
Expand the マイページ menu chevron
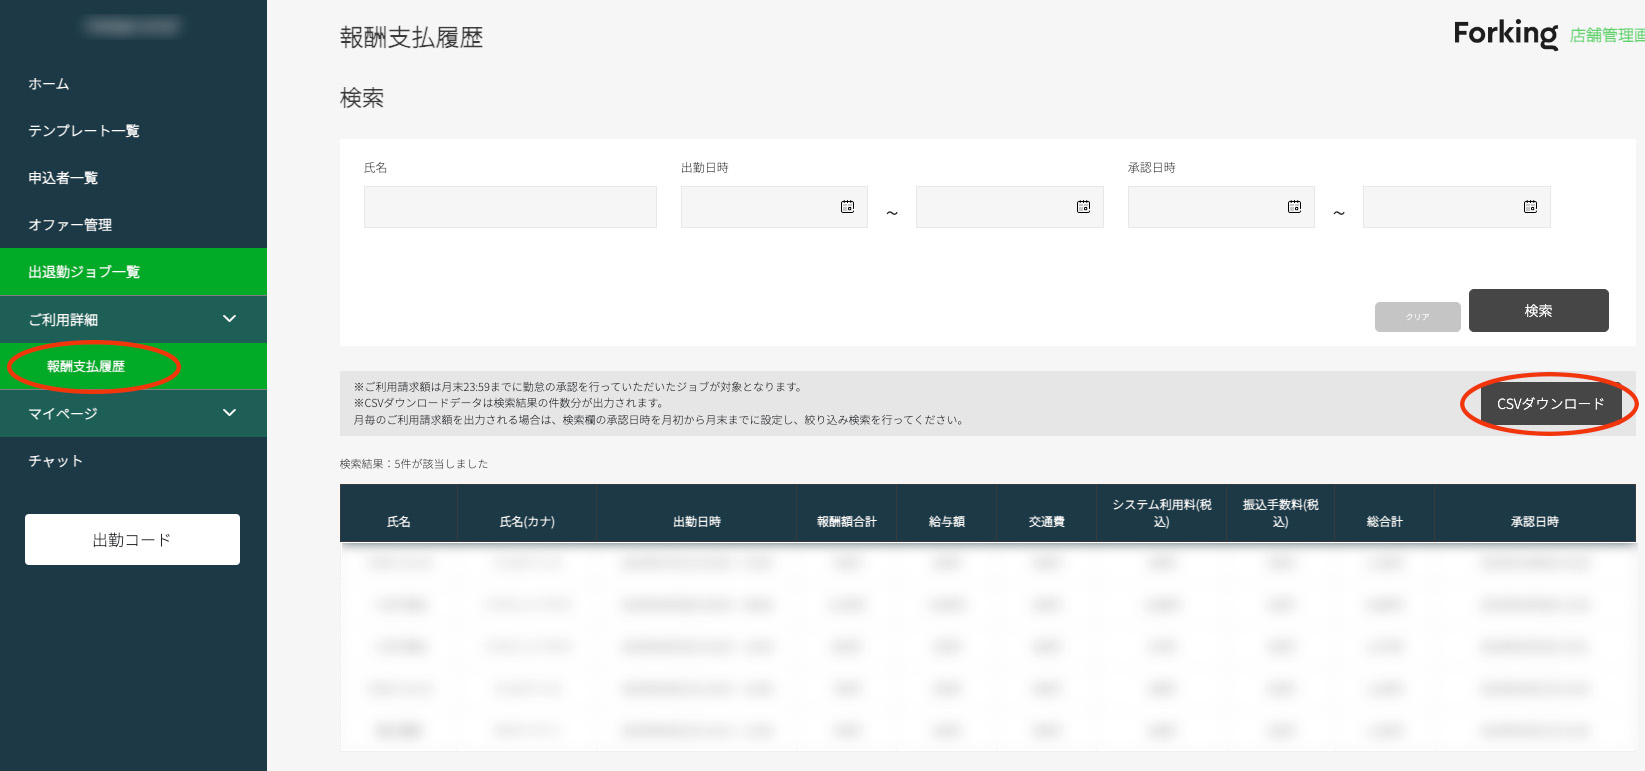229,413
